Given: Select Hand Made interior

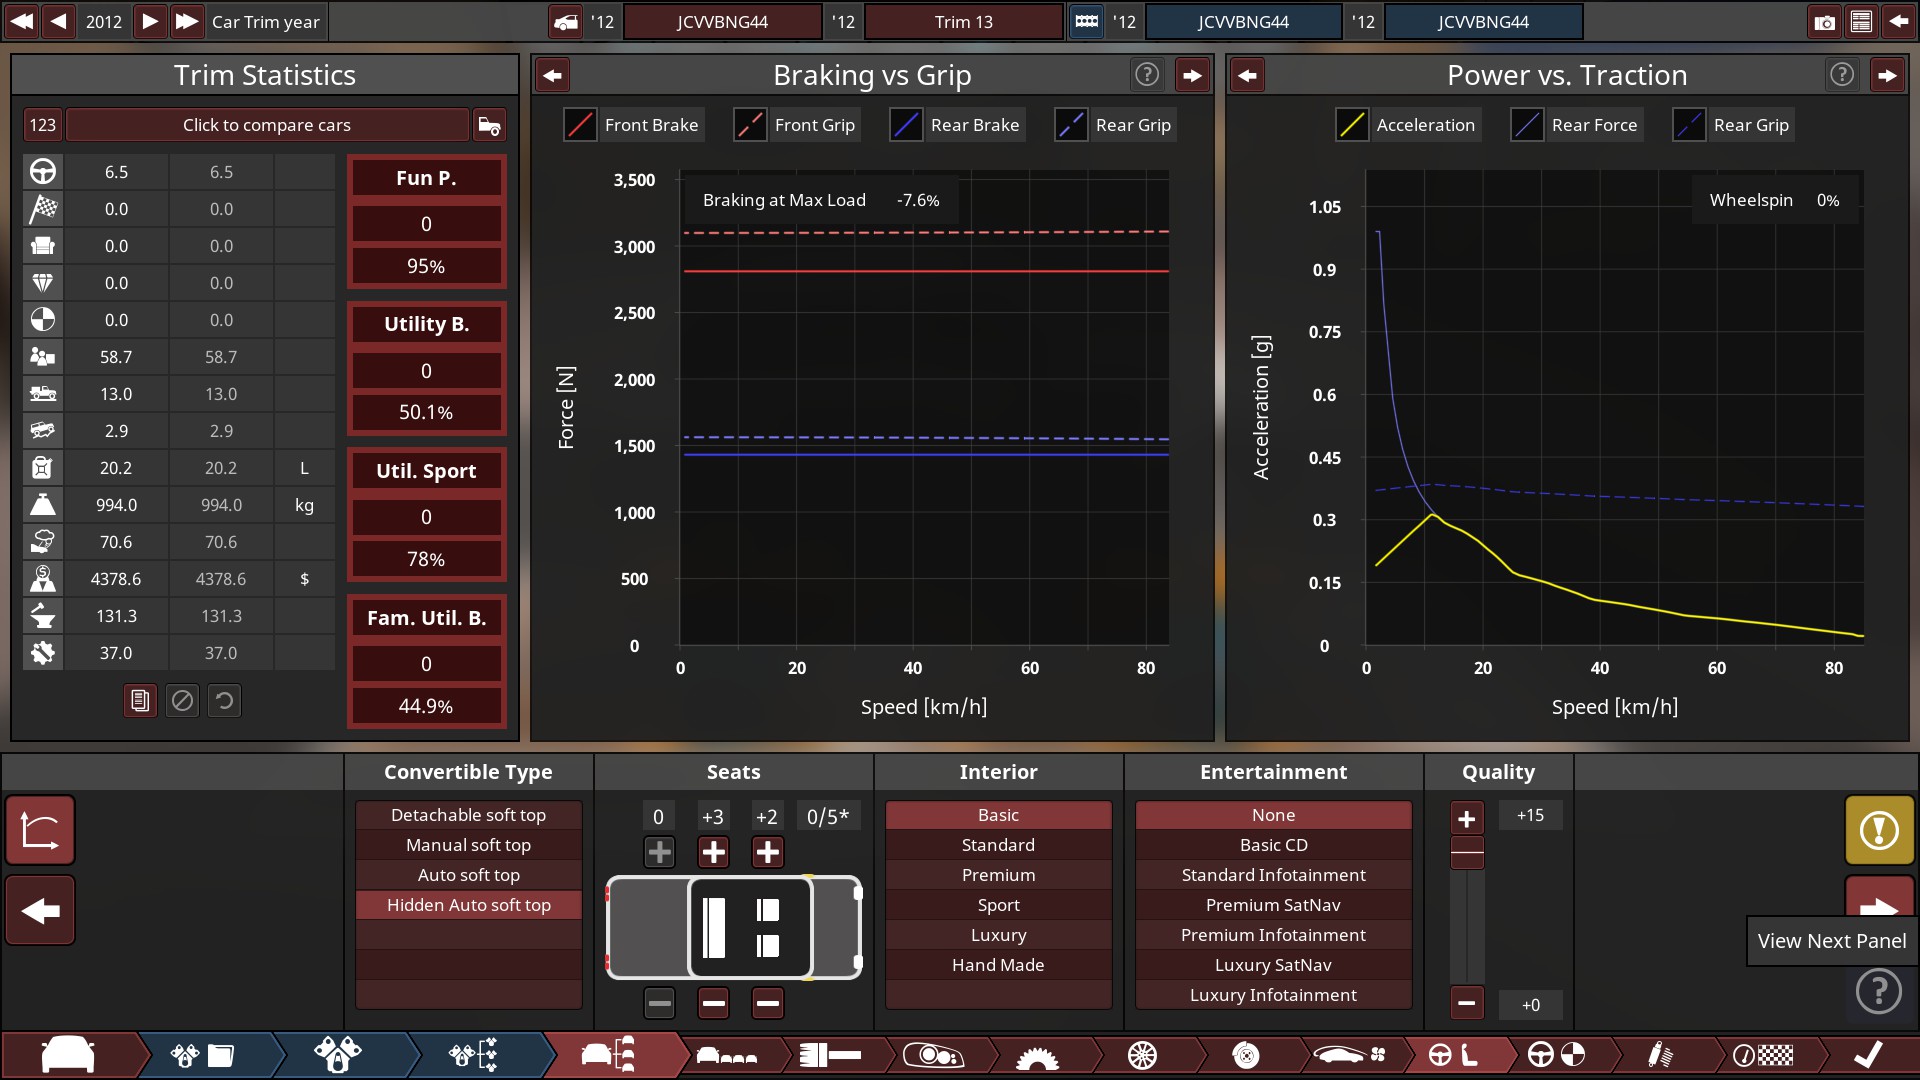Looking at the screenshot, I should tap(998, 965).
